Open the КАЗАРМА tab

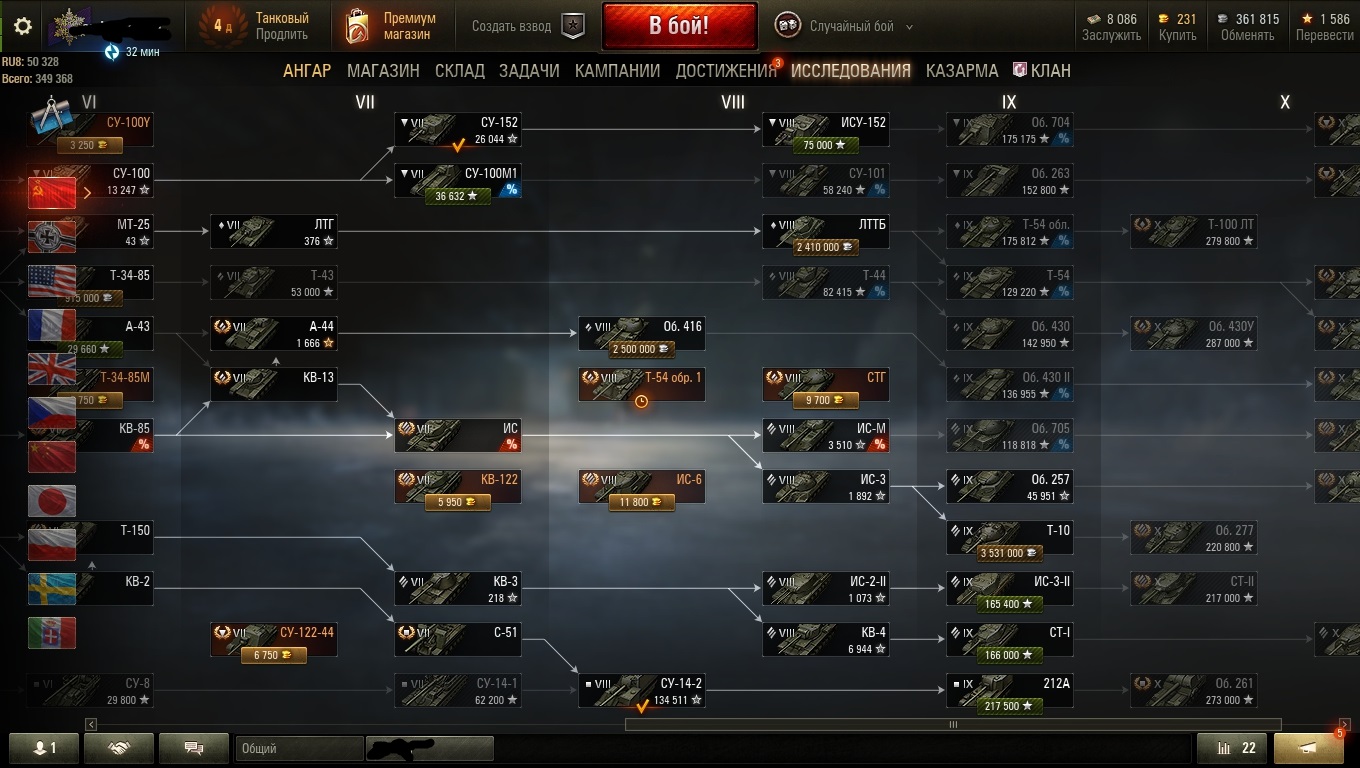click(x=962, y=71)
